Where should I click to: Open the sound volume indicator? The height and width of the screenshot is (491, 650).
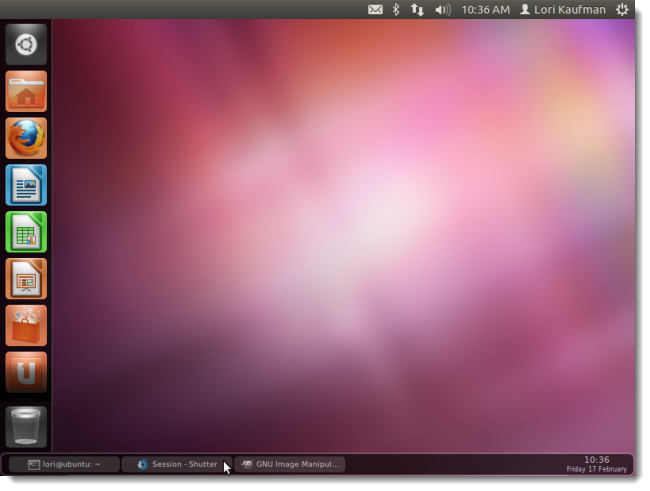click(x=443, y=10)
